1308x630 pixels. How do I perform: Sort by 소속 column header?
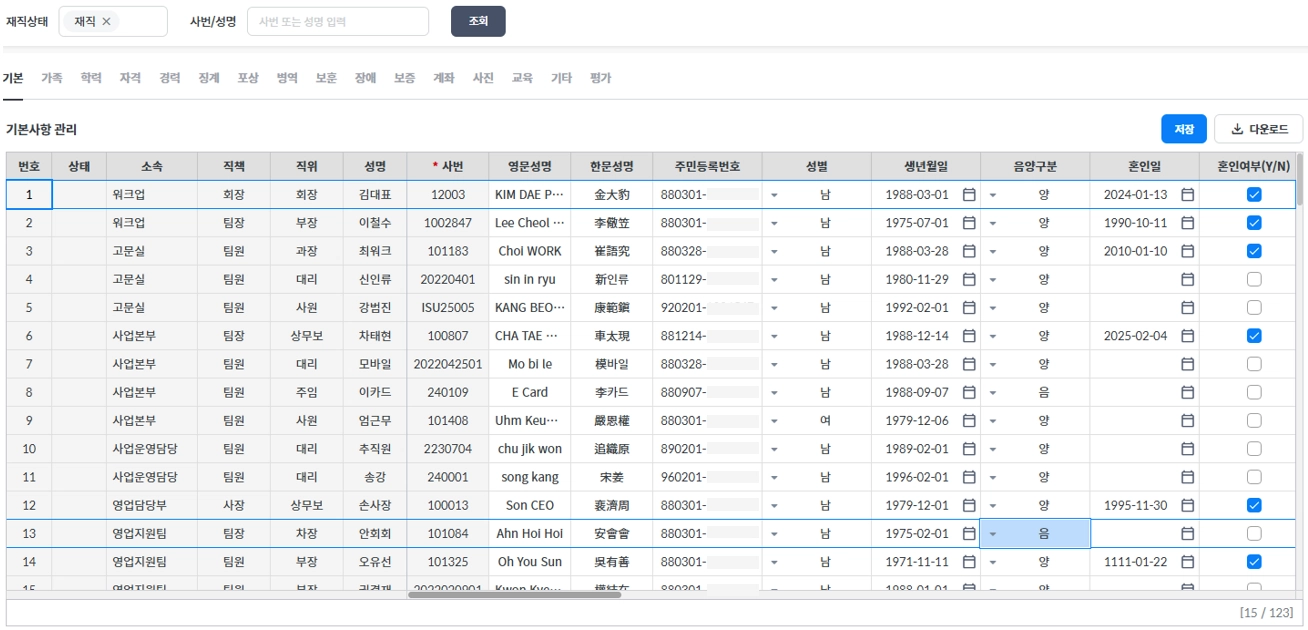tap(152, 166)
